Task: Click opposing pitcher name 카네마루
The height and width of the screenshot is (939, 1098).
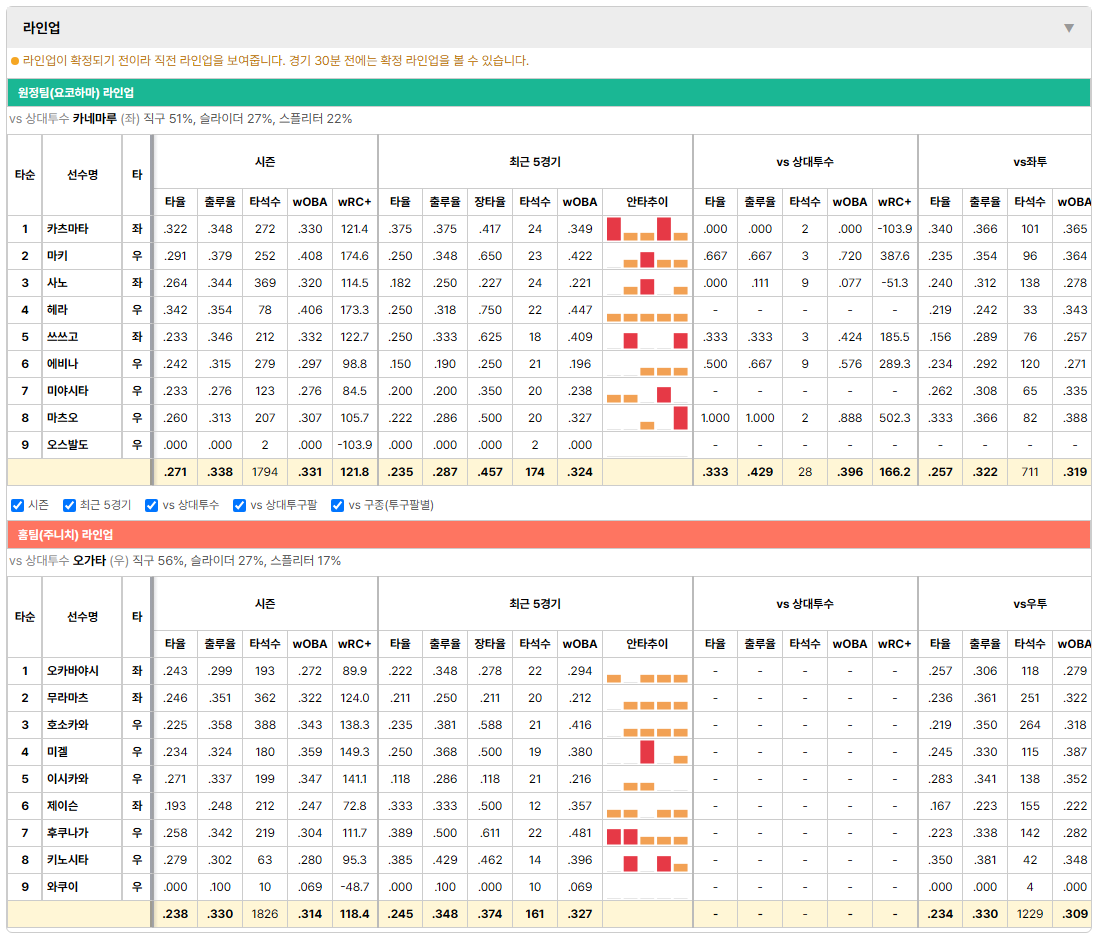Action: (95, 119)
